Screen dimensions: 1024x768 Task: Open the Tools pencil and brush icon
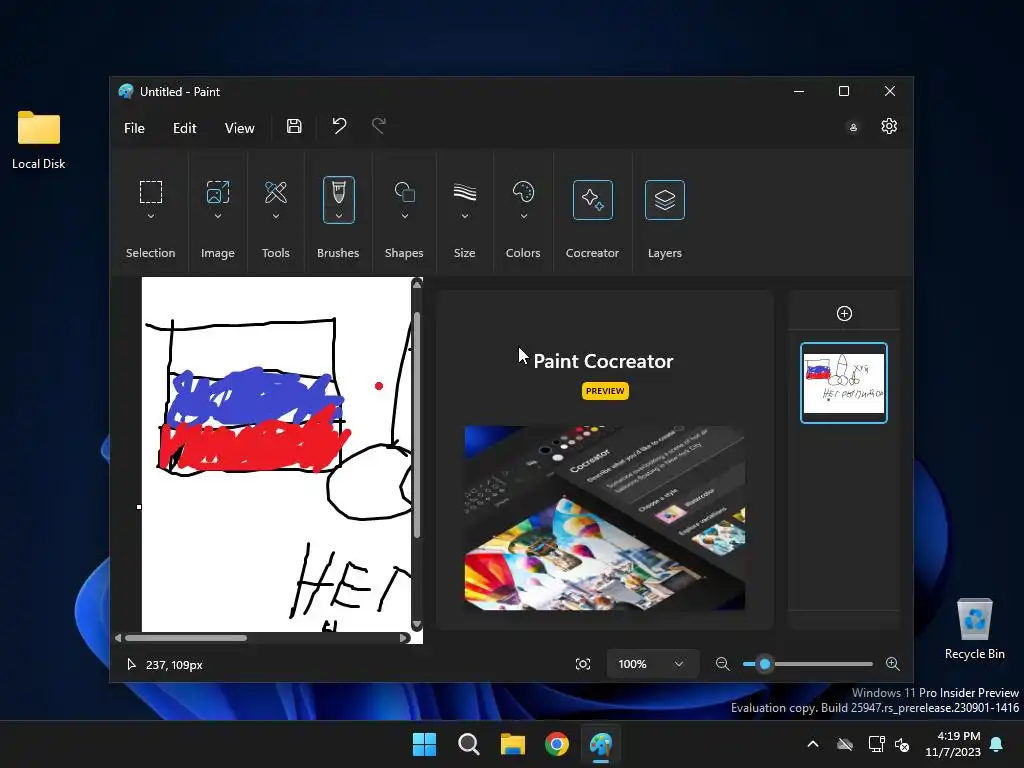point(276,192)
